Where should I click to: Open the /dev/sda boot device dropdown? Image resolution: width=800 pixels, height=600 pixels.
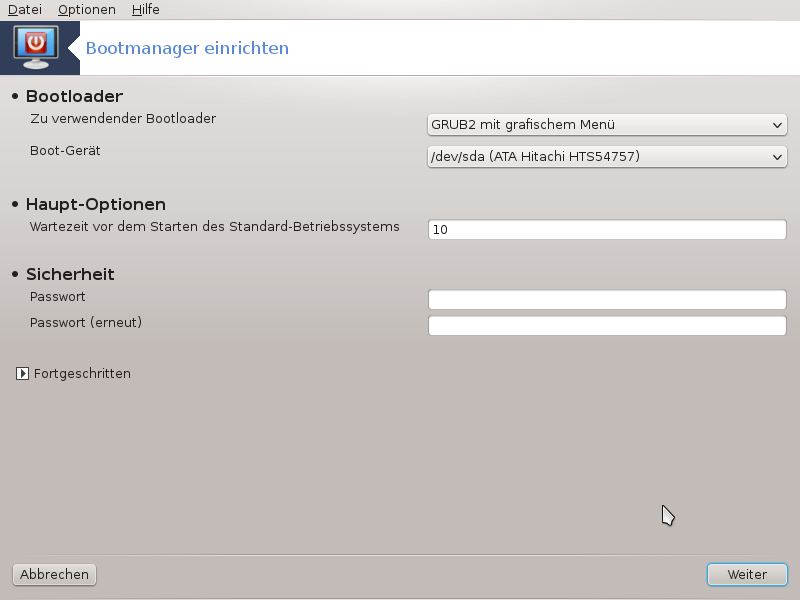[607, 157]
